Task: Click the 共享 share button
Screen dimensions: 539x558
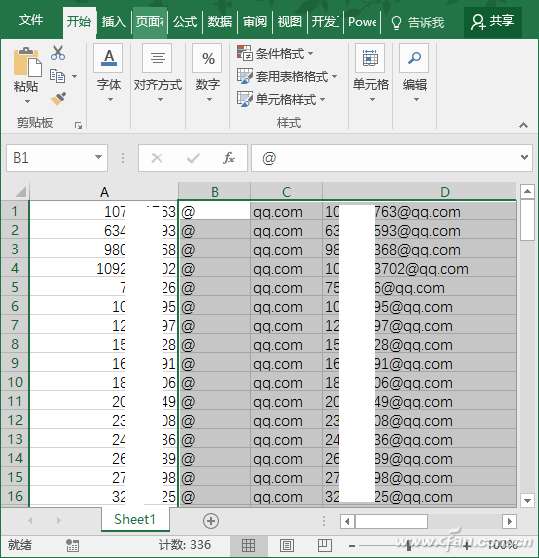Action: [493, 21]
